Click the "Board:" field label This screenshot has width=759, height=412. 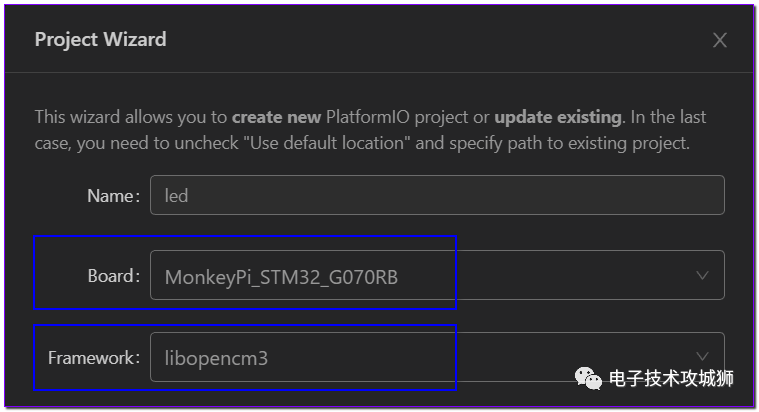[114, 276]
